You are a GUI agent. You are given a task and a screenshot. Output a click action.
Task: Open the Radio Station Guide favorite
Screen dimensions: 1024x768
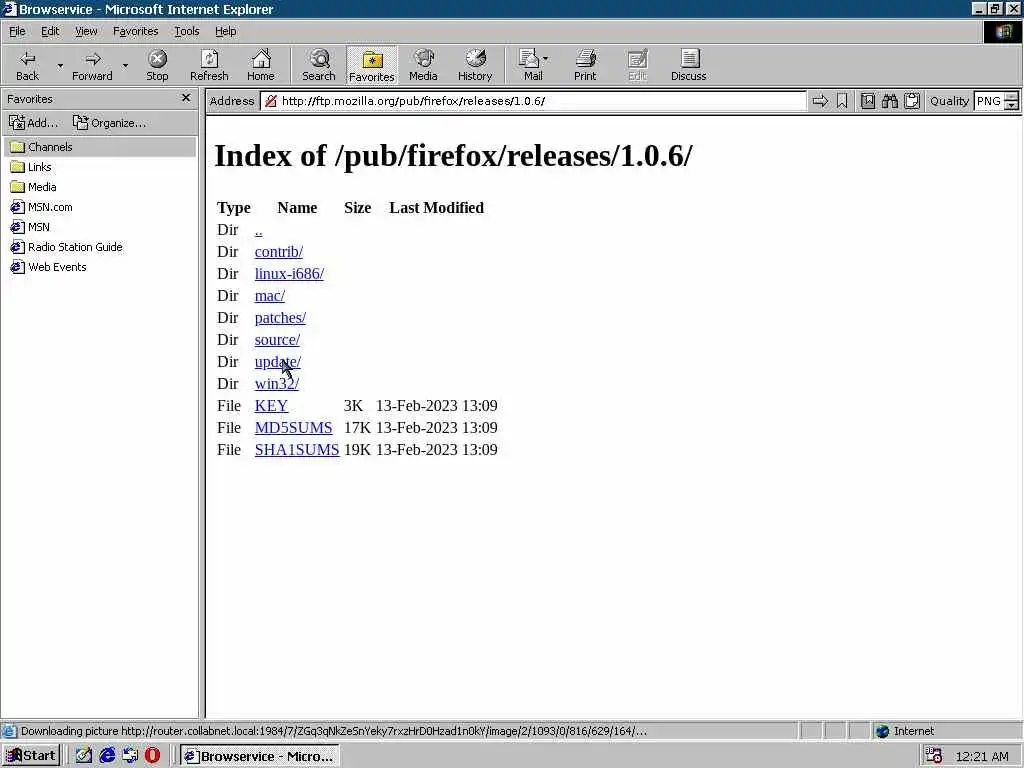coord(67,247)
